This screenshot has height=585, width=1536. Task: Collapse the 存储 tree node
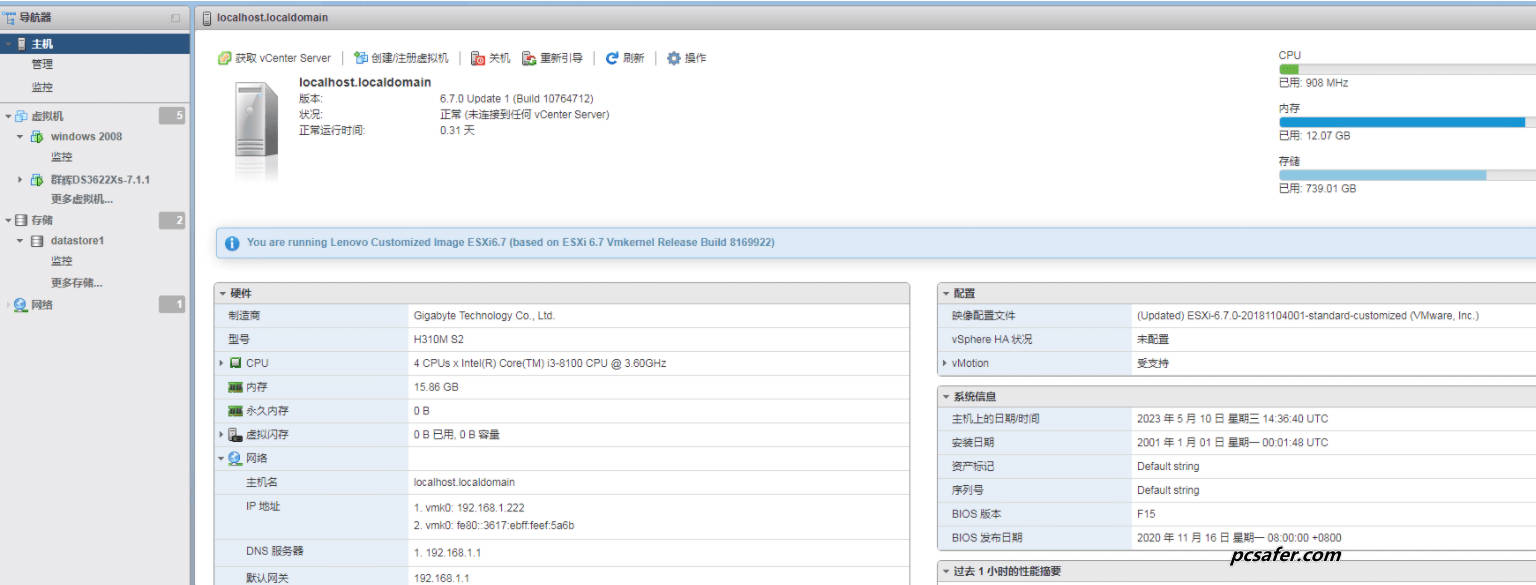8,220
